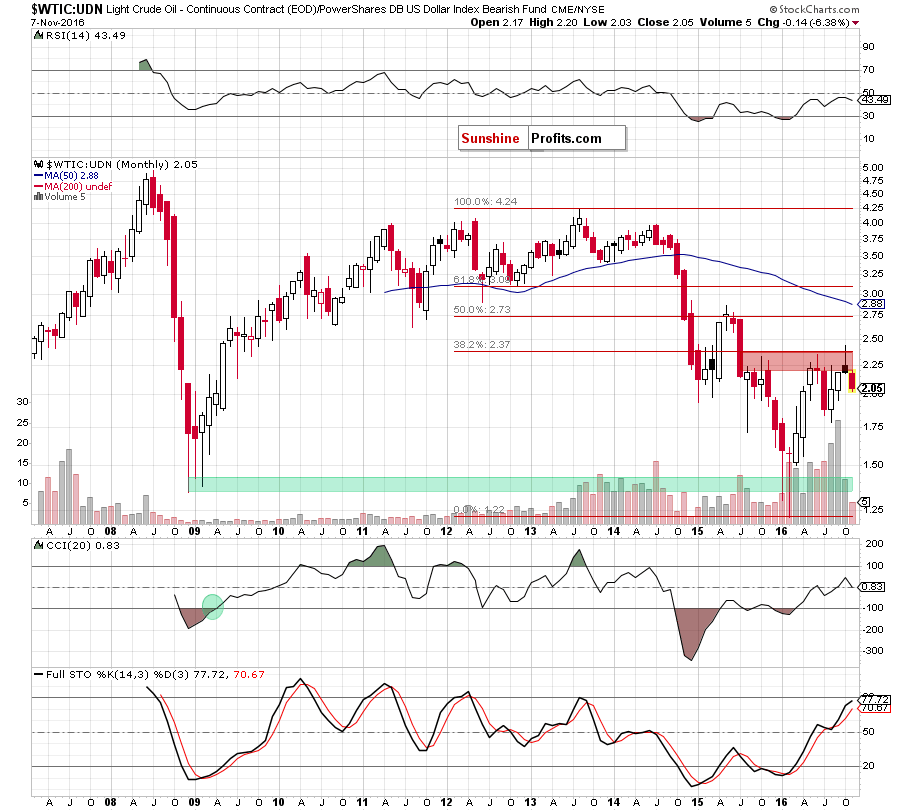Click the stochastic %K value tag 77.72
The image size is (900, 811).
click(x=876, y=699)
